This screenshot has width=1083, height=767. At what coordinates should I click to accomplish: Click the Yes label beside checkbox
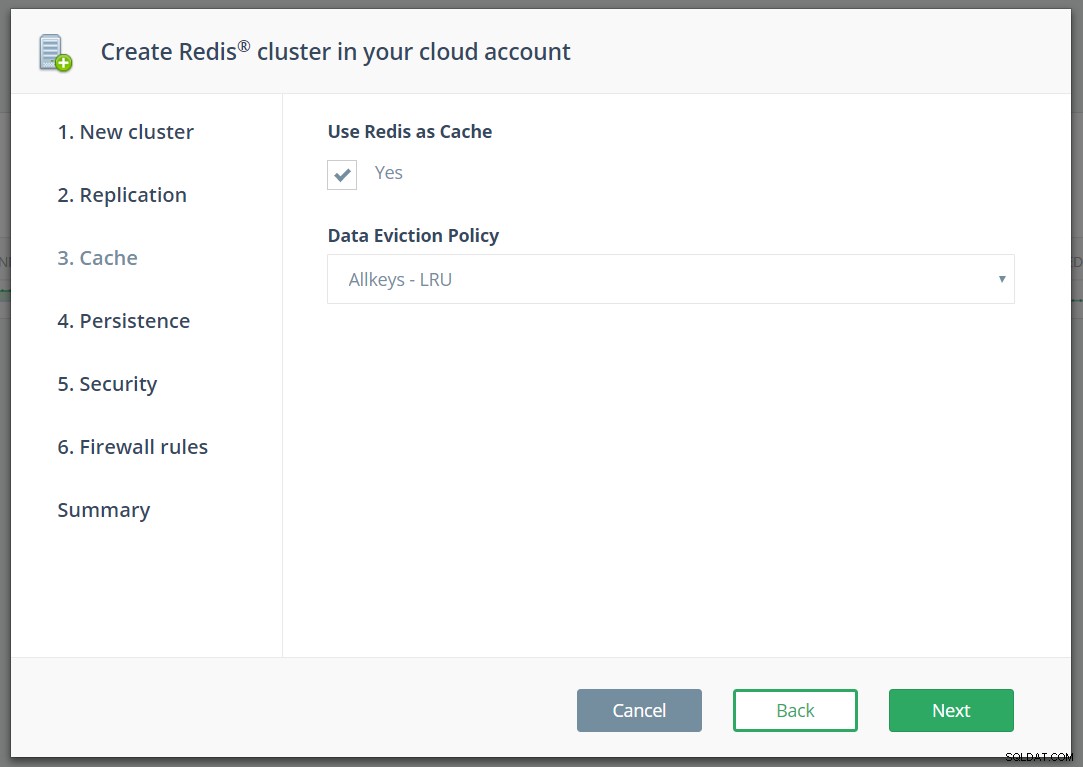tap(388, 173)
